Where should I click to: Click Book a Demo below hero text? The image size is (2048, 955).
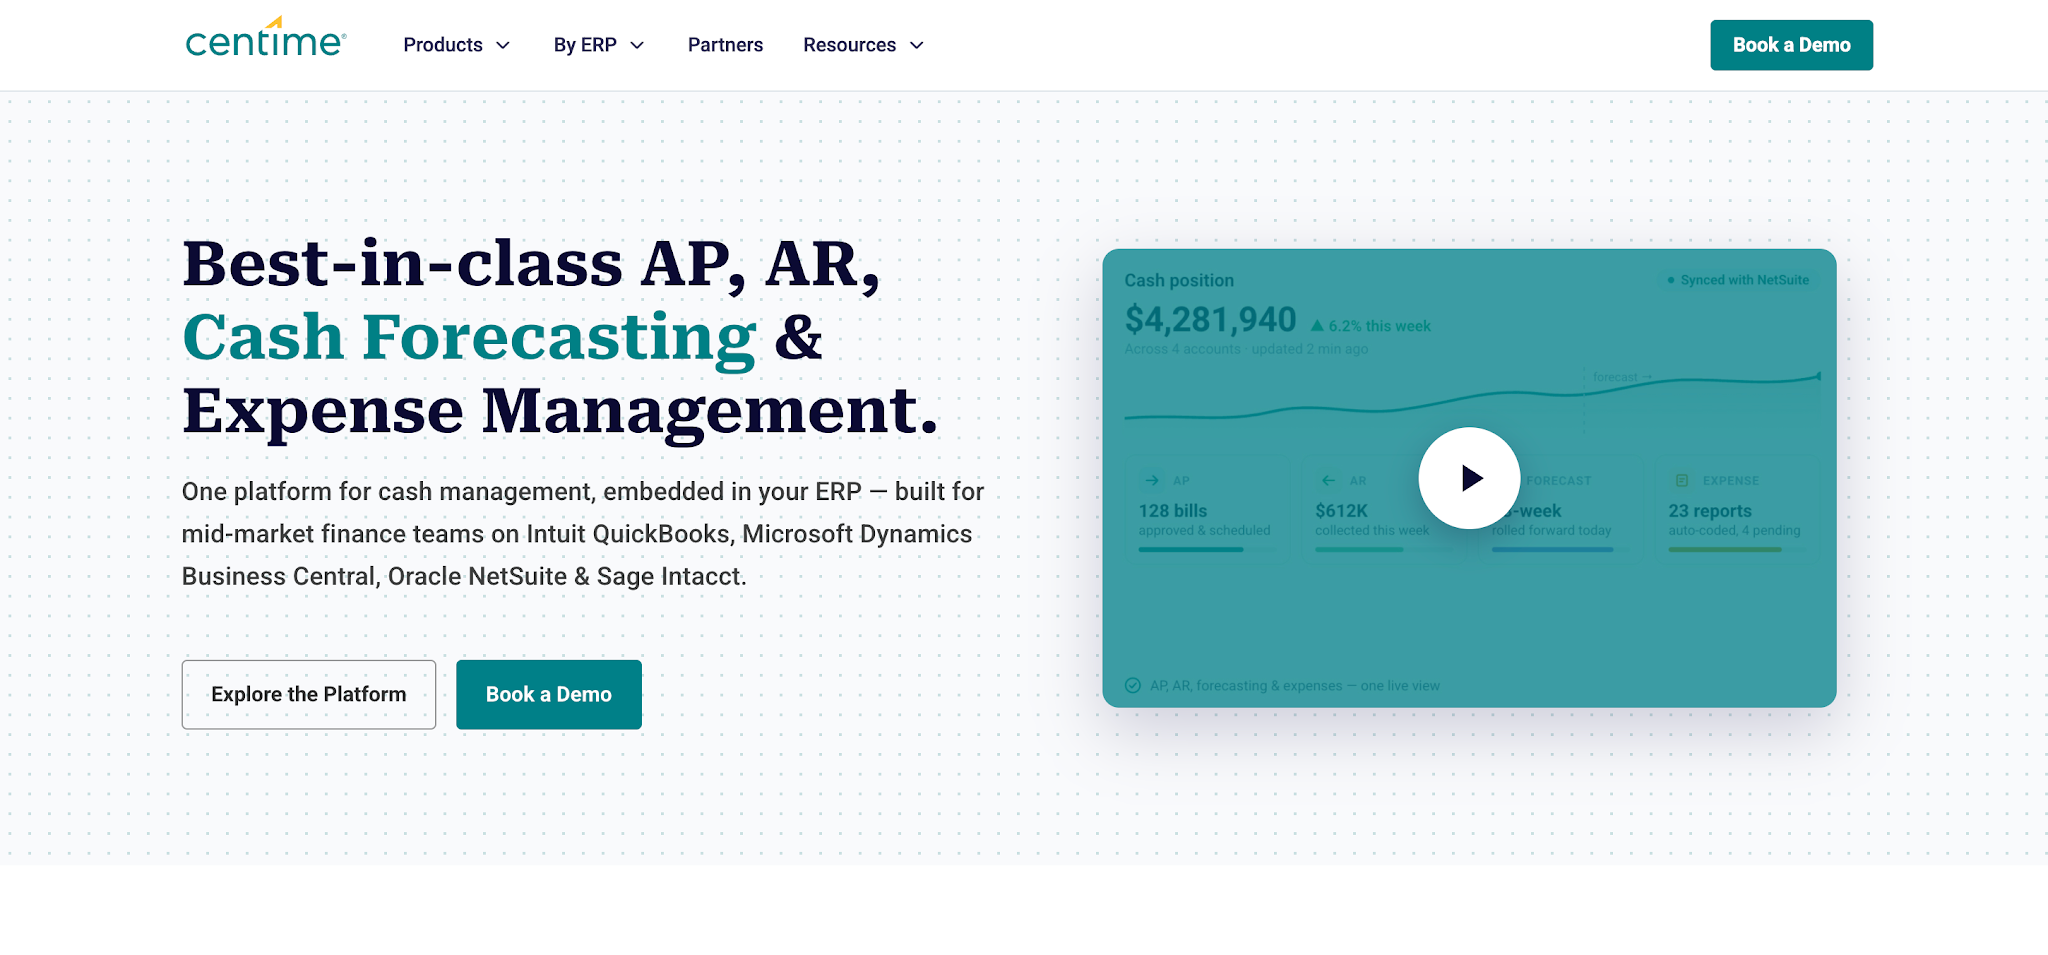(549, 694)
